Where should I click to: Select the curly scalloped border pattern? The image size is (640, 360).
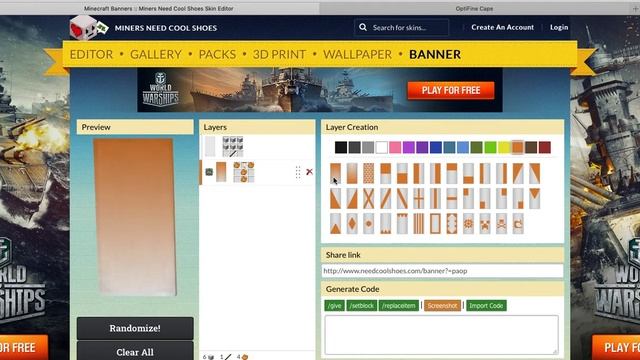pos(452,224)
